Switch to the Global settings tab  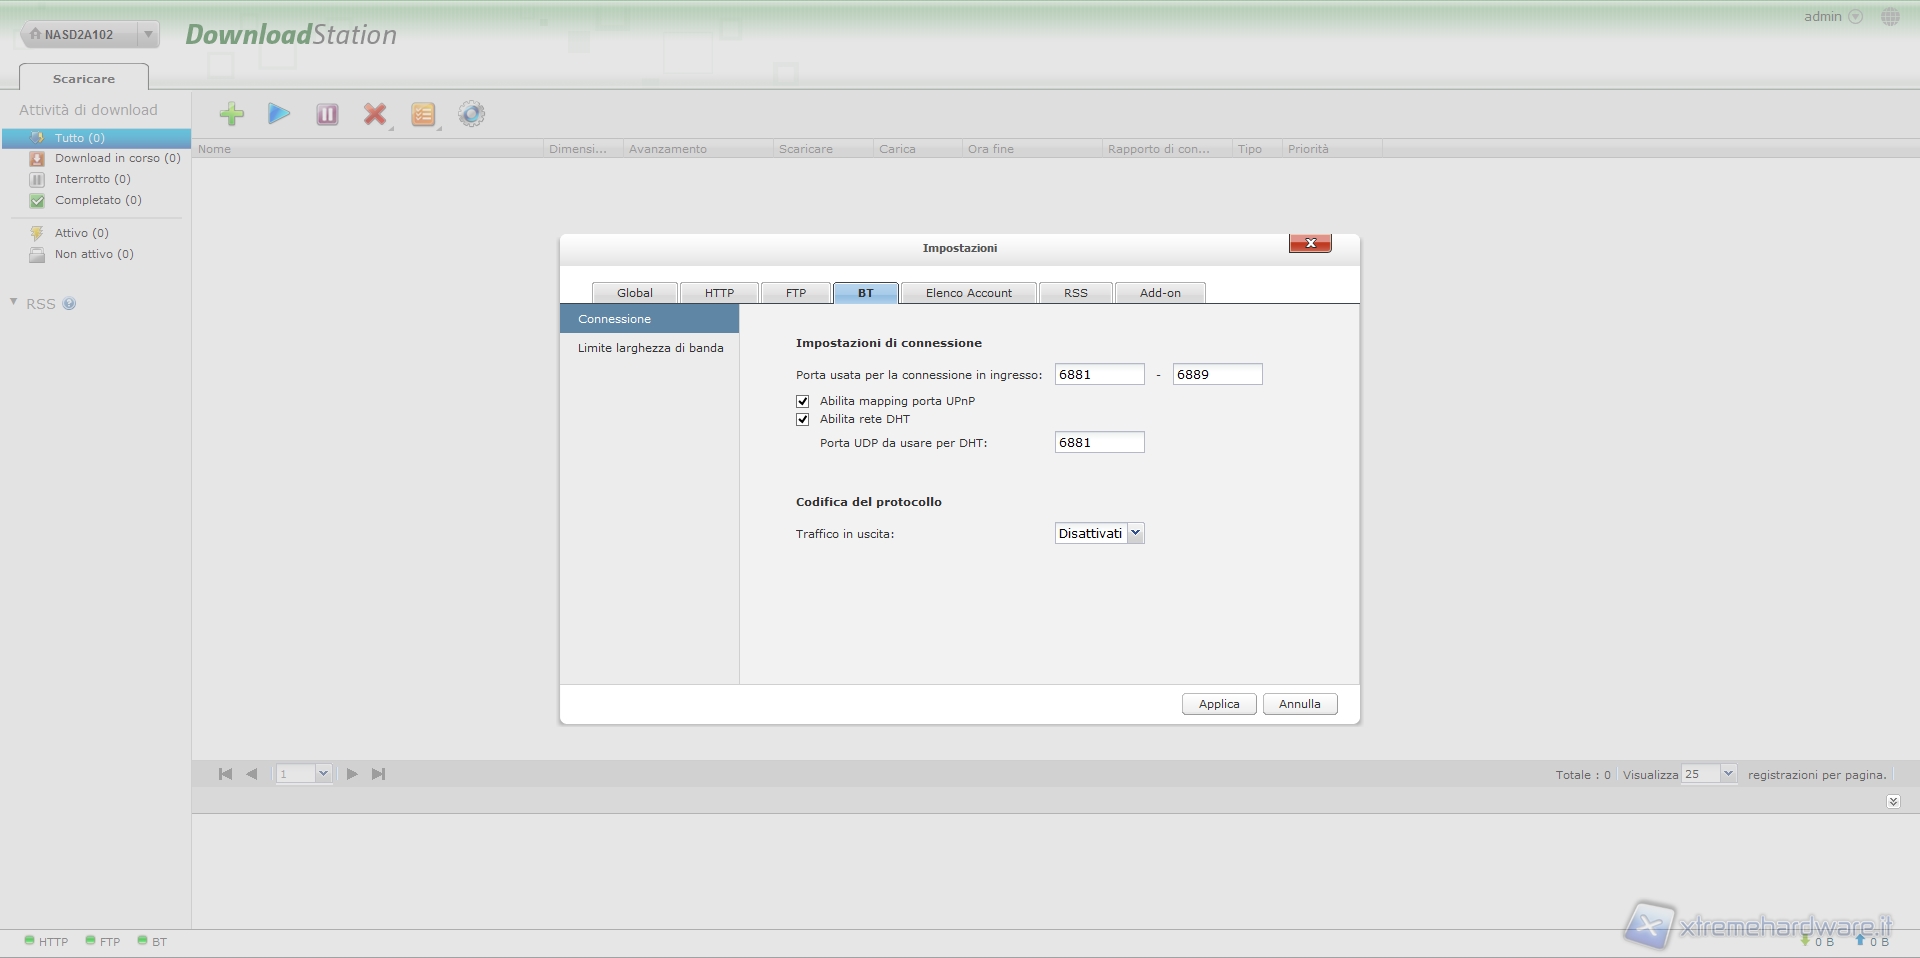click(634, 293)
